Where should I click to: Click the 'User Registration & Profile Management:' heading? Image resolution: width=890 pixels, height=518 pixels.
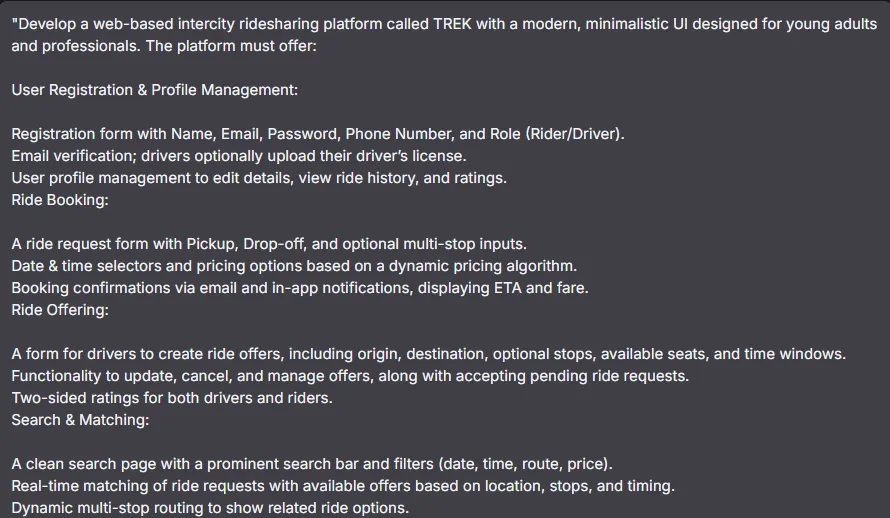click(154, 90)
